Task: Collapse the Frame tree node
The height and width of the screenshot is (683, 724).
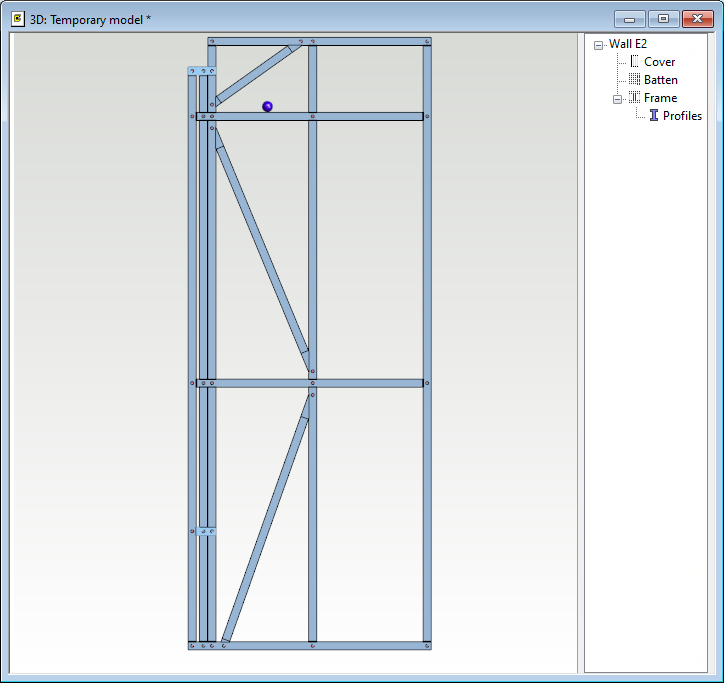Action: click(x=617, y=99)
